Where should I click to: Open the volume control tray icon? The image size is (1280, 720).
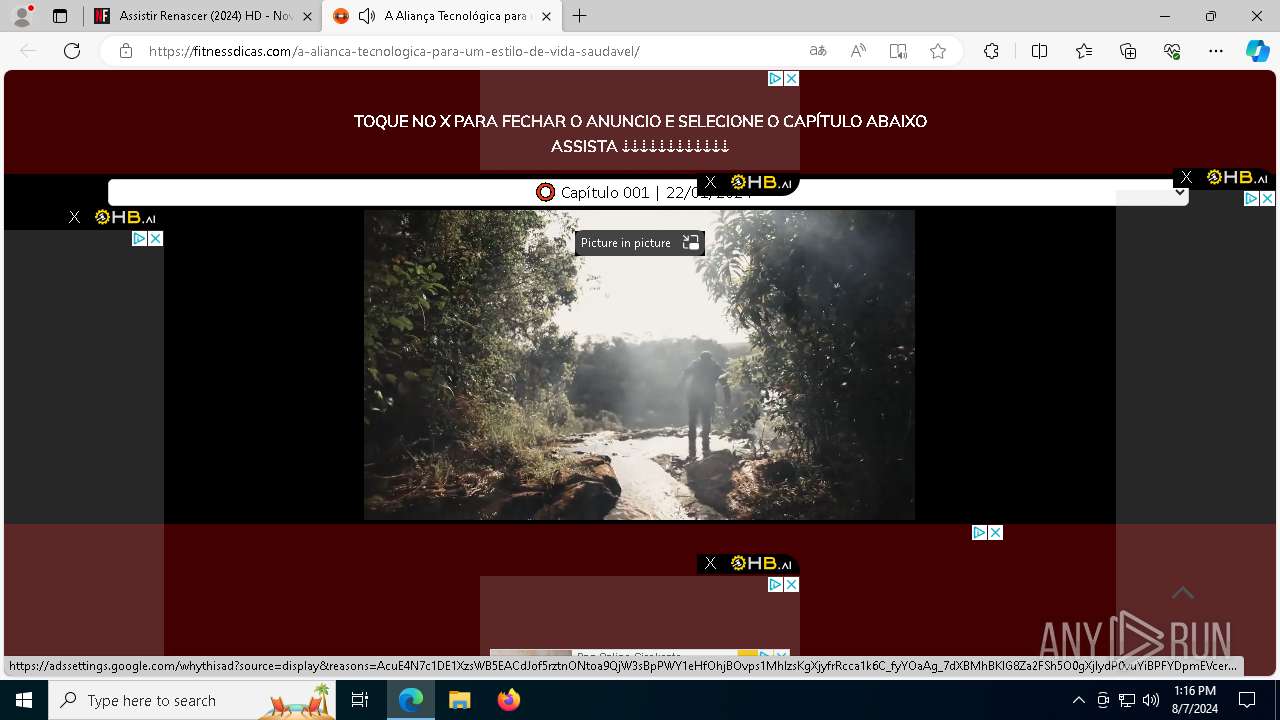click(x=1151, y=700)
